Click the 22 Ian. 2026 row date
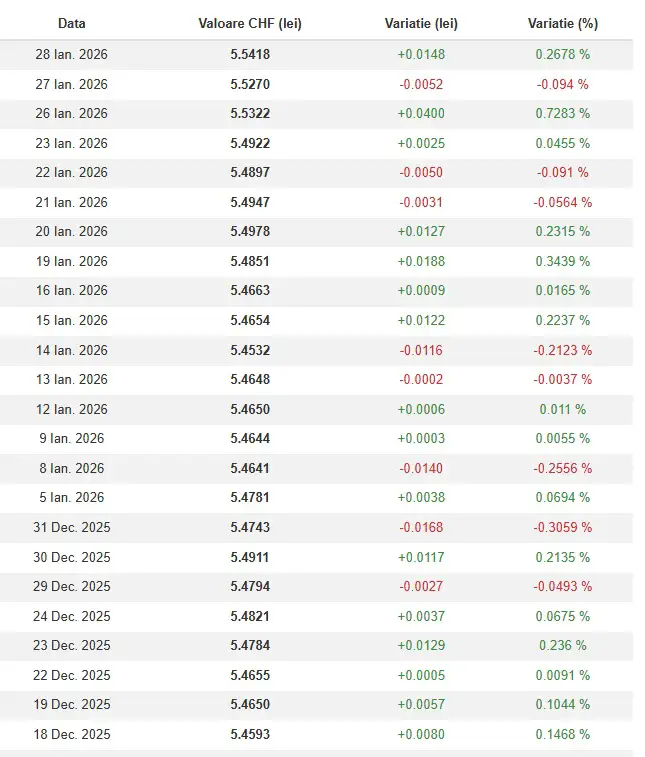 point(71,172)
